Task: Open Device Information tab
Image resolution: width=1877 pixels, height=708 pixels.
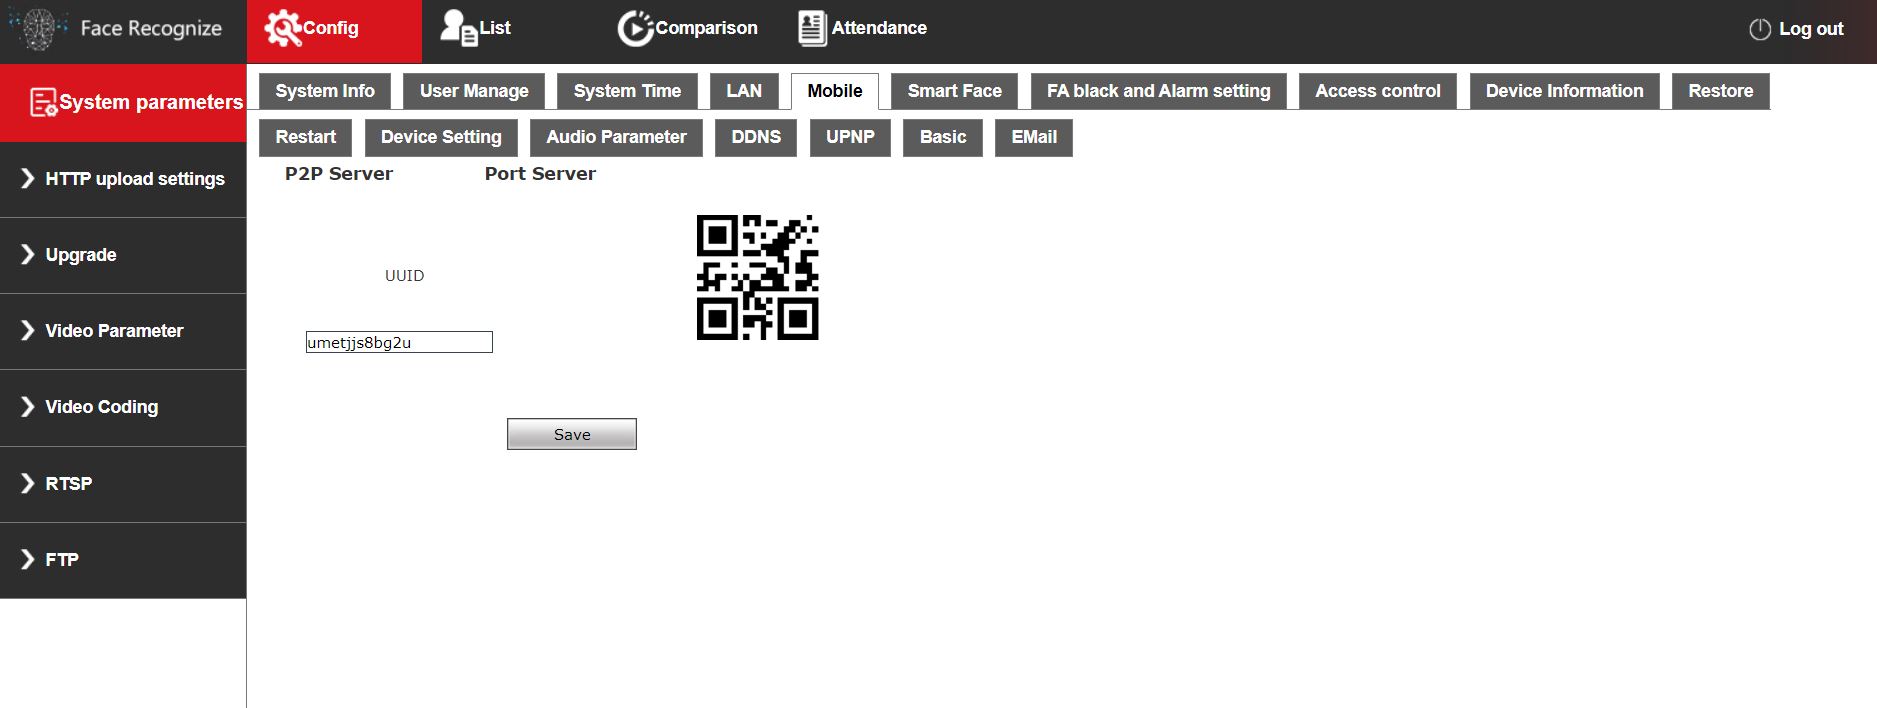Action: pyautogui.click(x=1564, y=91)
